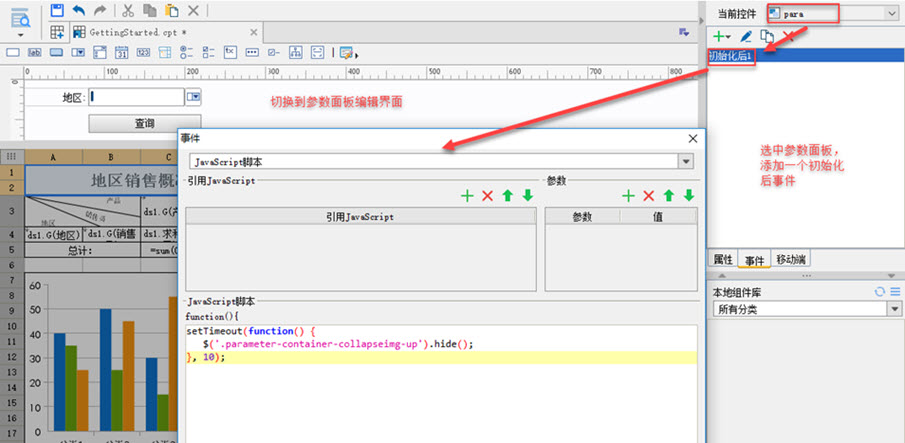
Task: Select the dashed-frame widget icon after the tree tool
Action: click(x=317, y=52)
